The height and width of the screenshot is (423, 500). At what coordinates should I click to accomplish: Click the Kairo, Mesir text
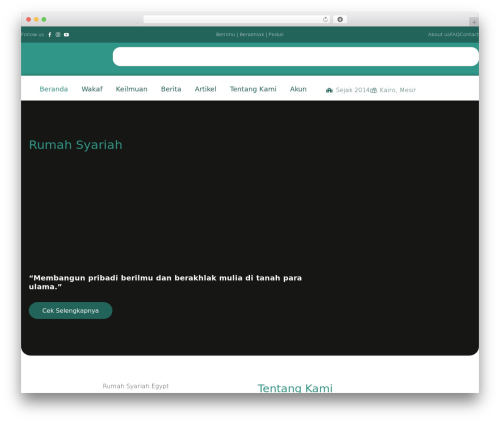coord(398,90)
